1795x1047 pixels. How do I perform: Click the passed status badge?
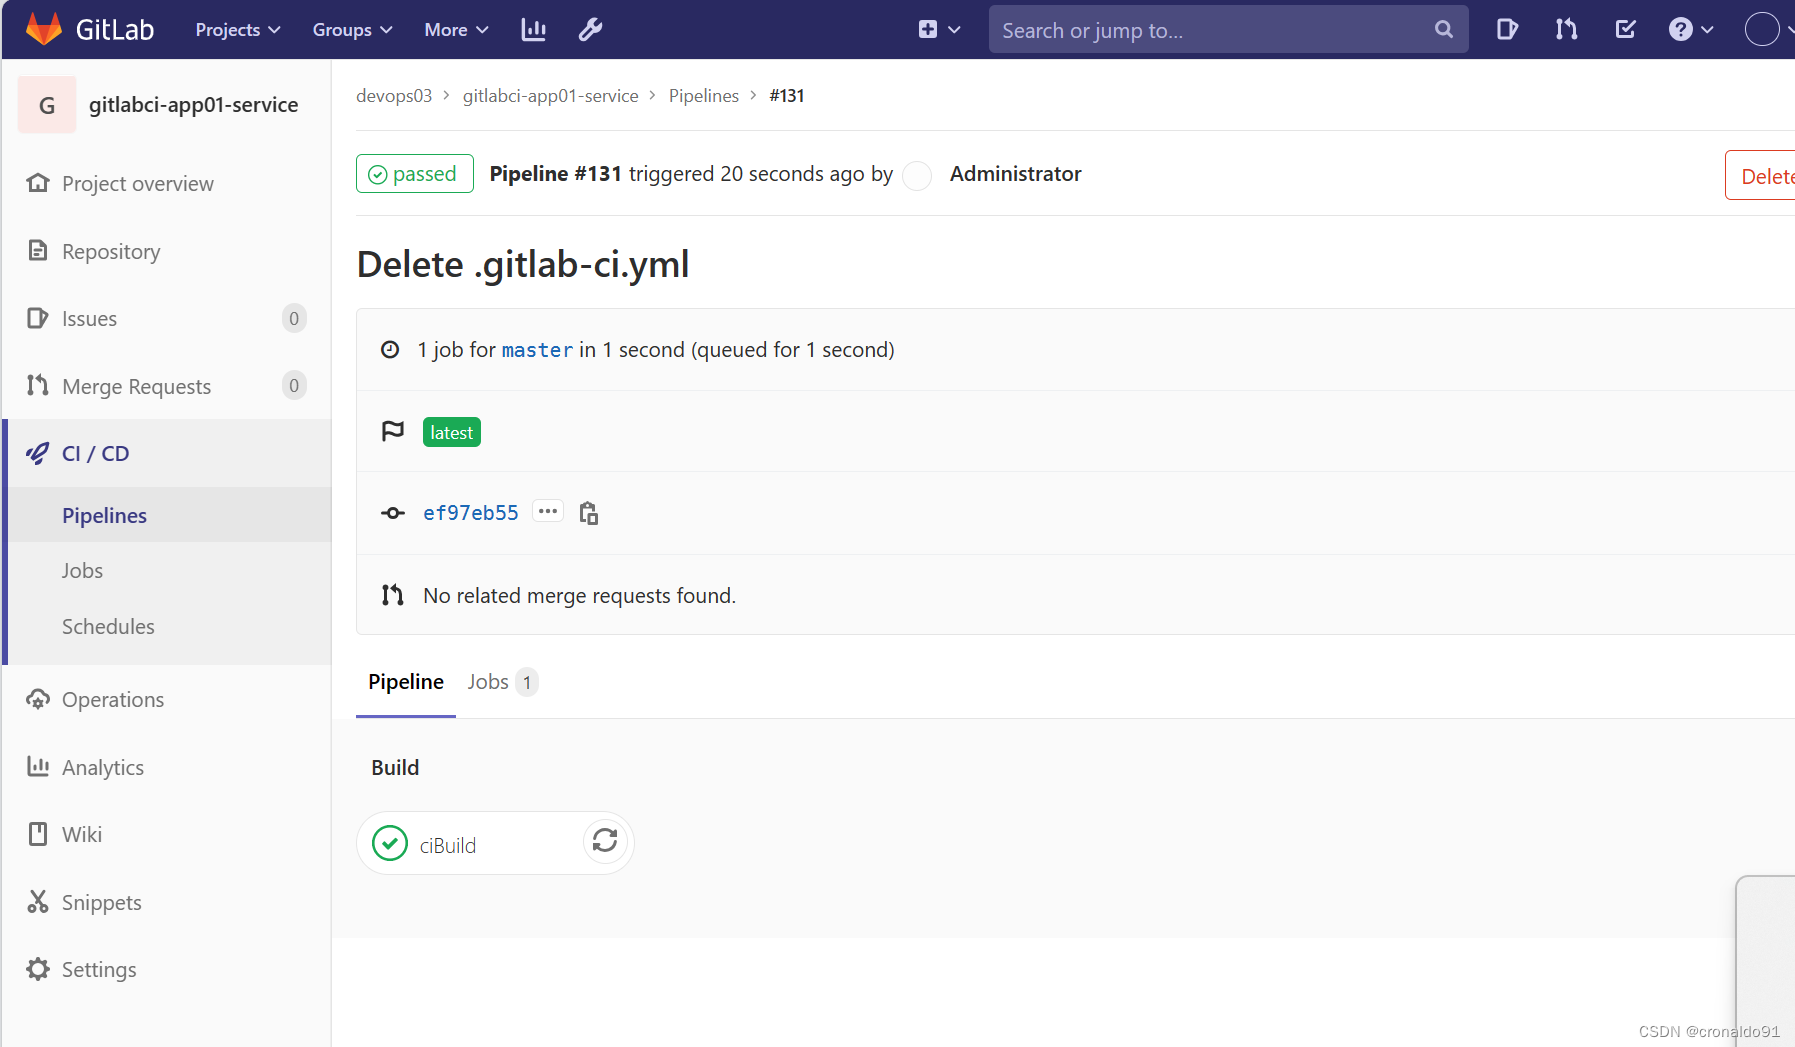[x=414, y=174]
